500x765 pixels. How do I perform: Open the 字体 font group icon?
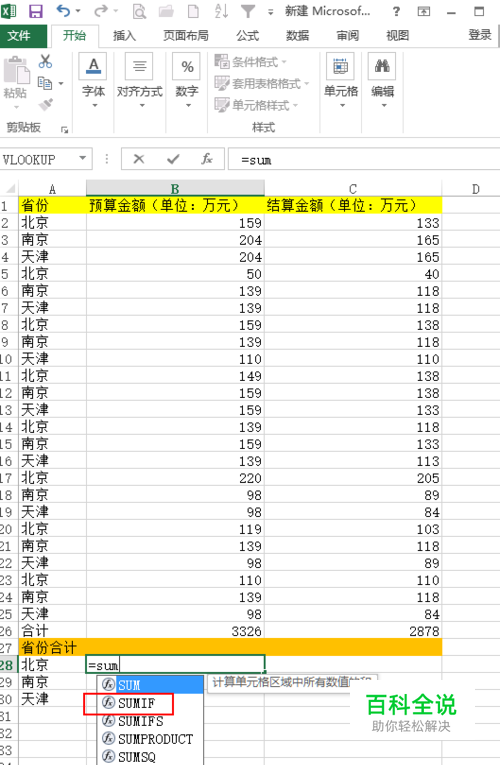tap(93, 66)
